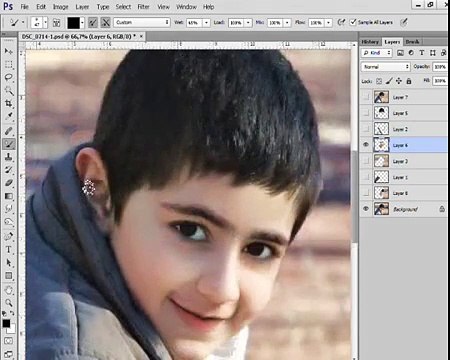Screen dimensions: 450x360
Task: Open the Filter menu
Action: coord(143,7)
